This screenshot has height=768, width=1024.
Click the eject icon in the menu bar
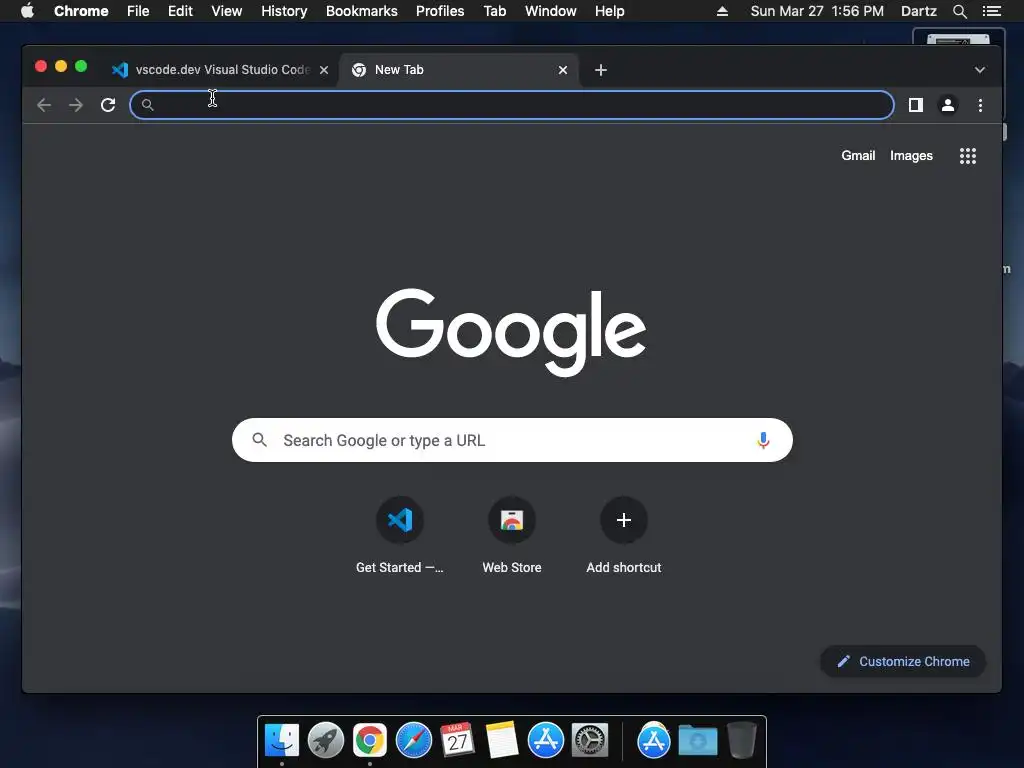point(722,11)
